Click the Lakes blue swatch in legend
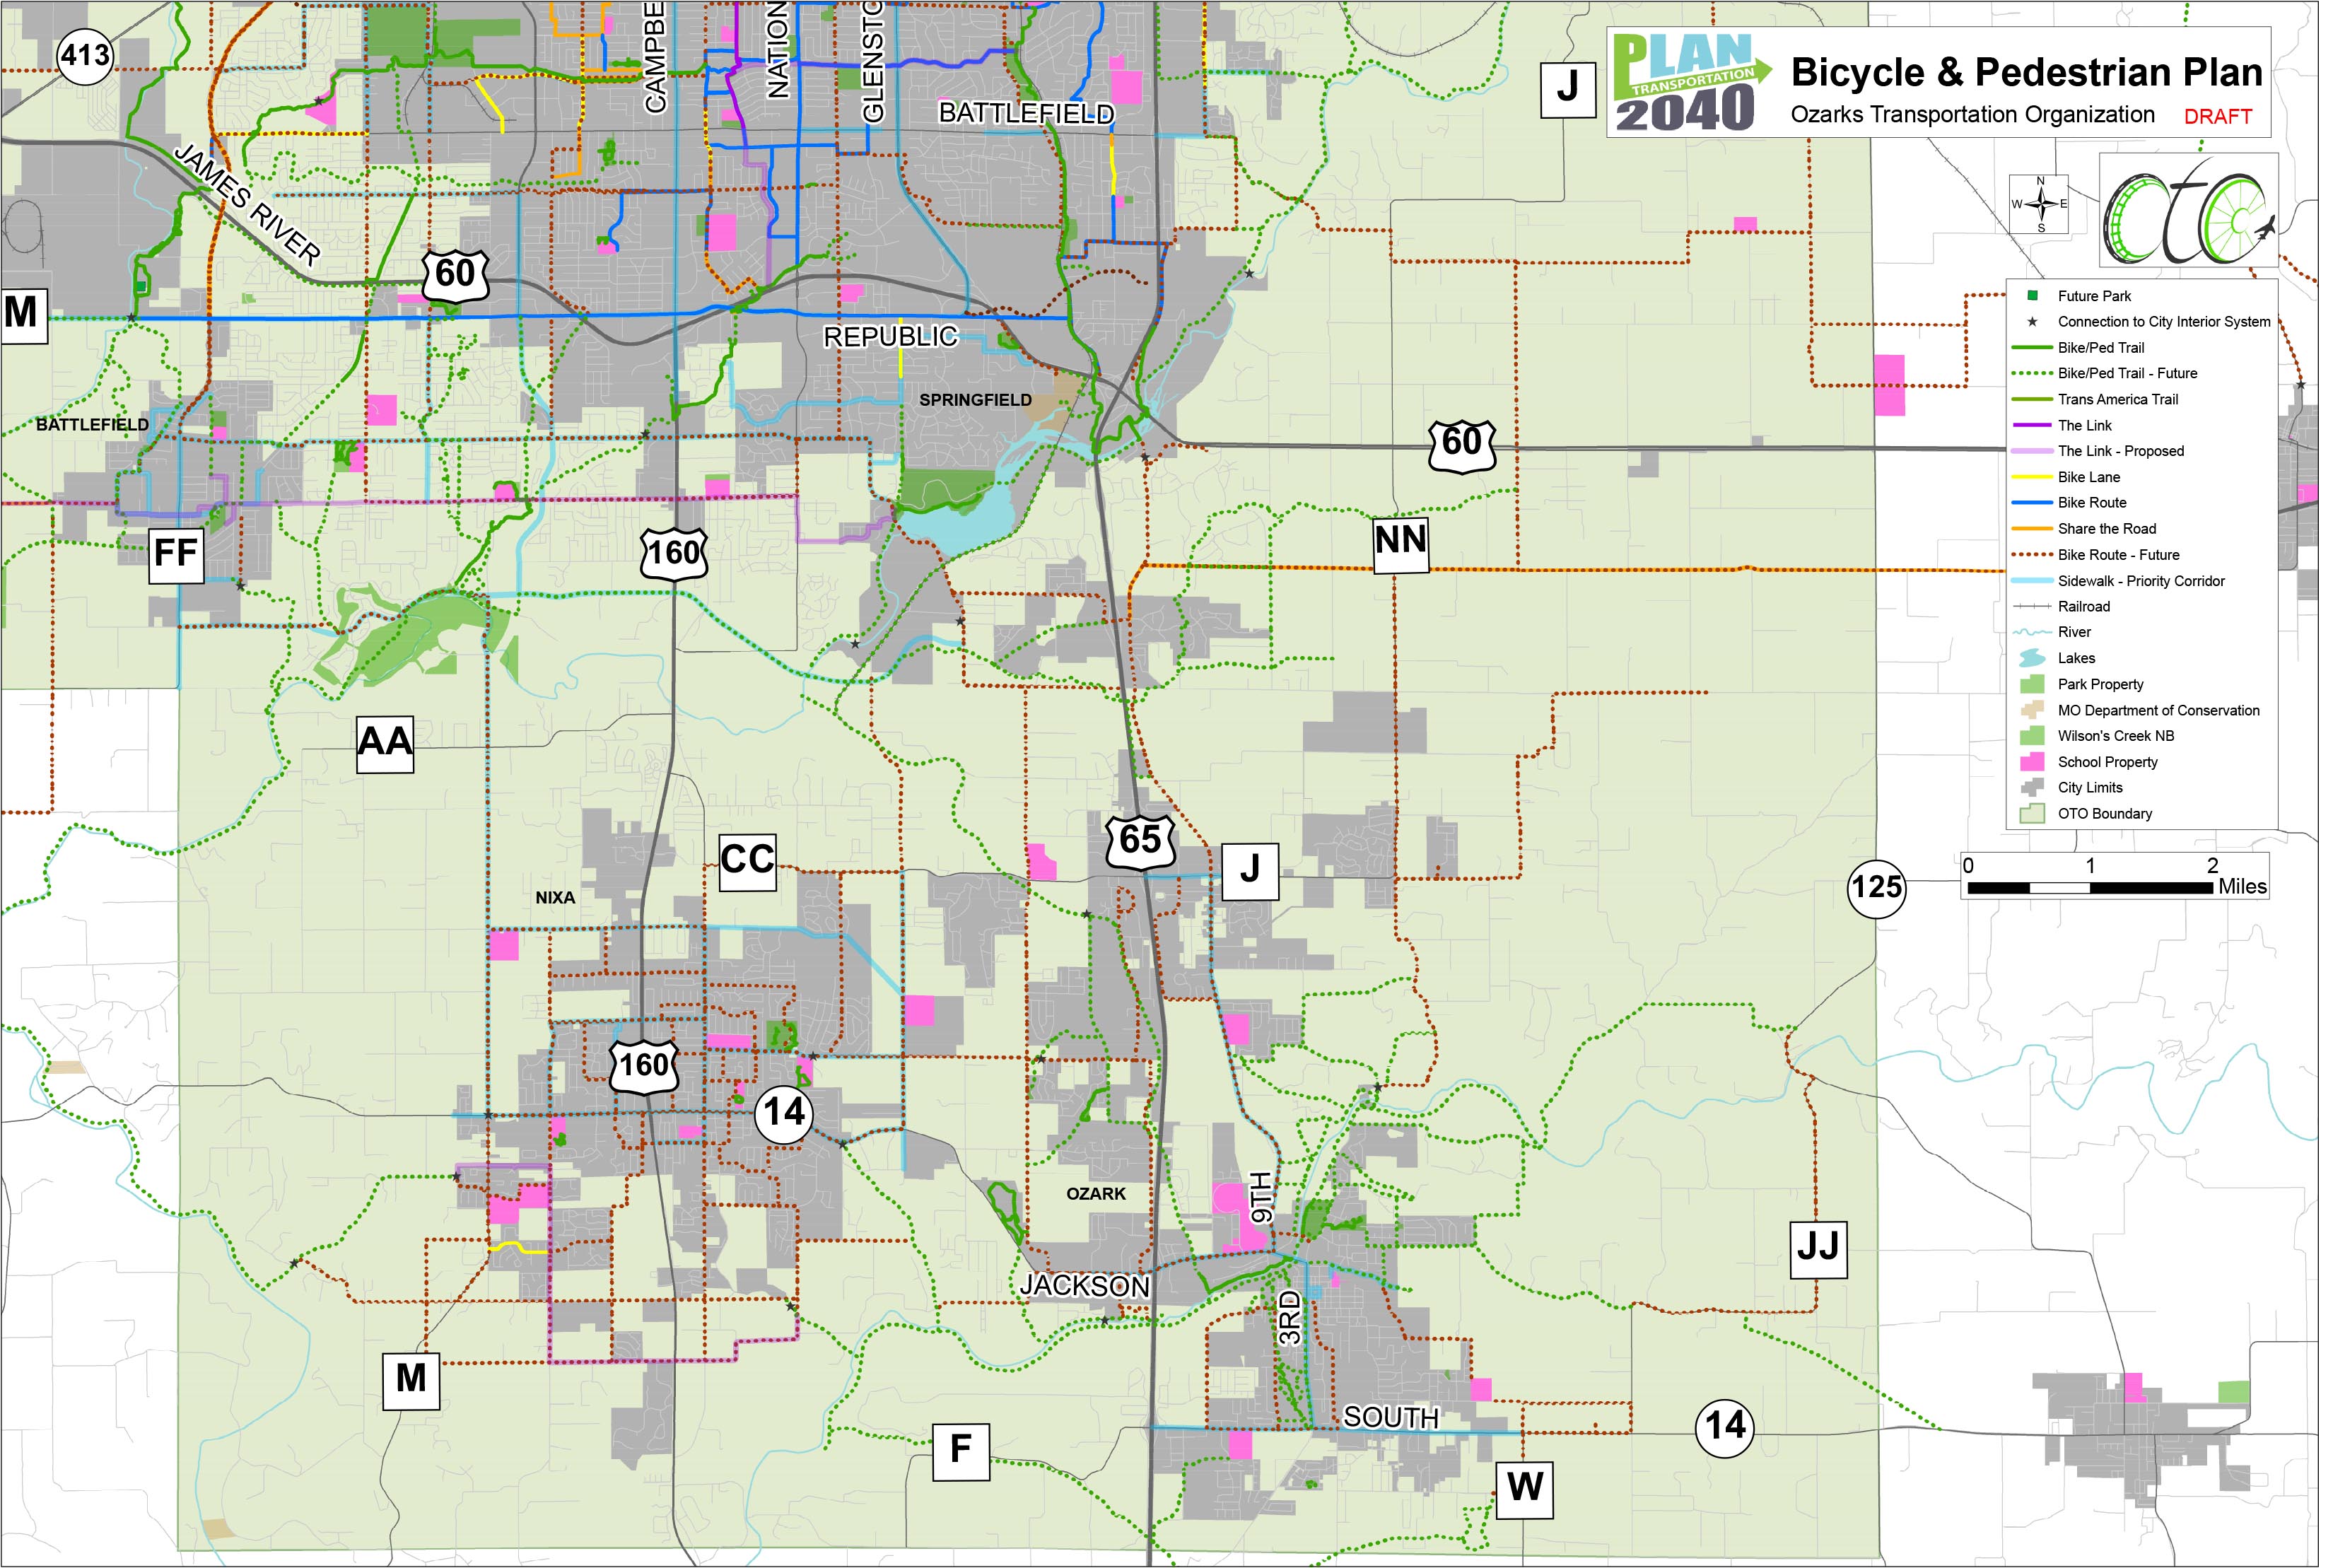The height and width of the screenshot is (1568, 2333). [x=2031, y=658]
